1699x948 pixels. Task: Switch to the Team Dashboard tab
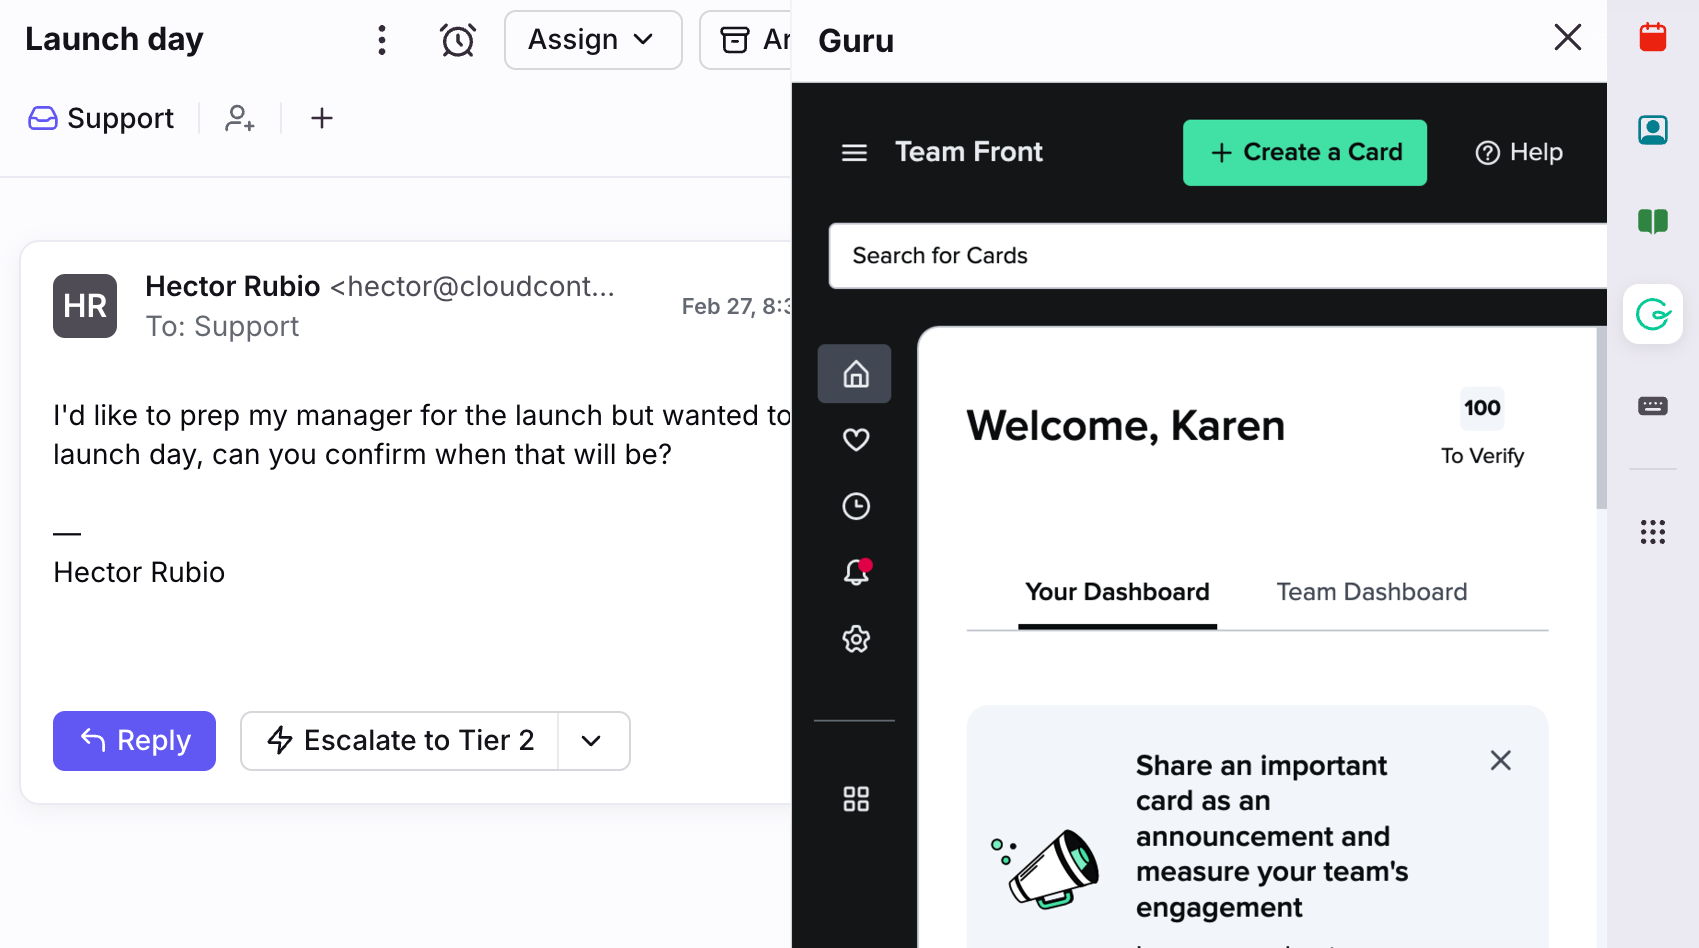[x=1371, y=592]
